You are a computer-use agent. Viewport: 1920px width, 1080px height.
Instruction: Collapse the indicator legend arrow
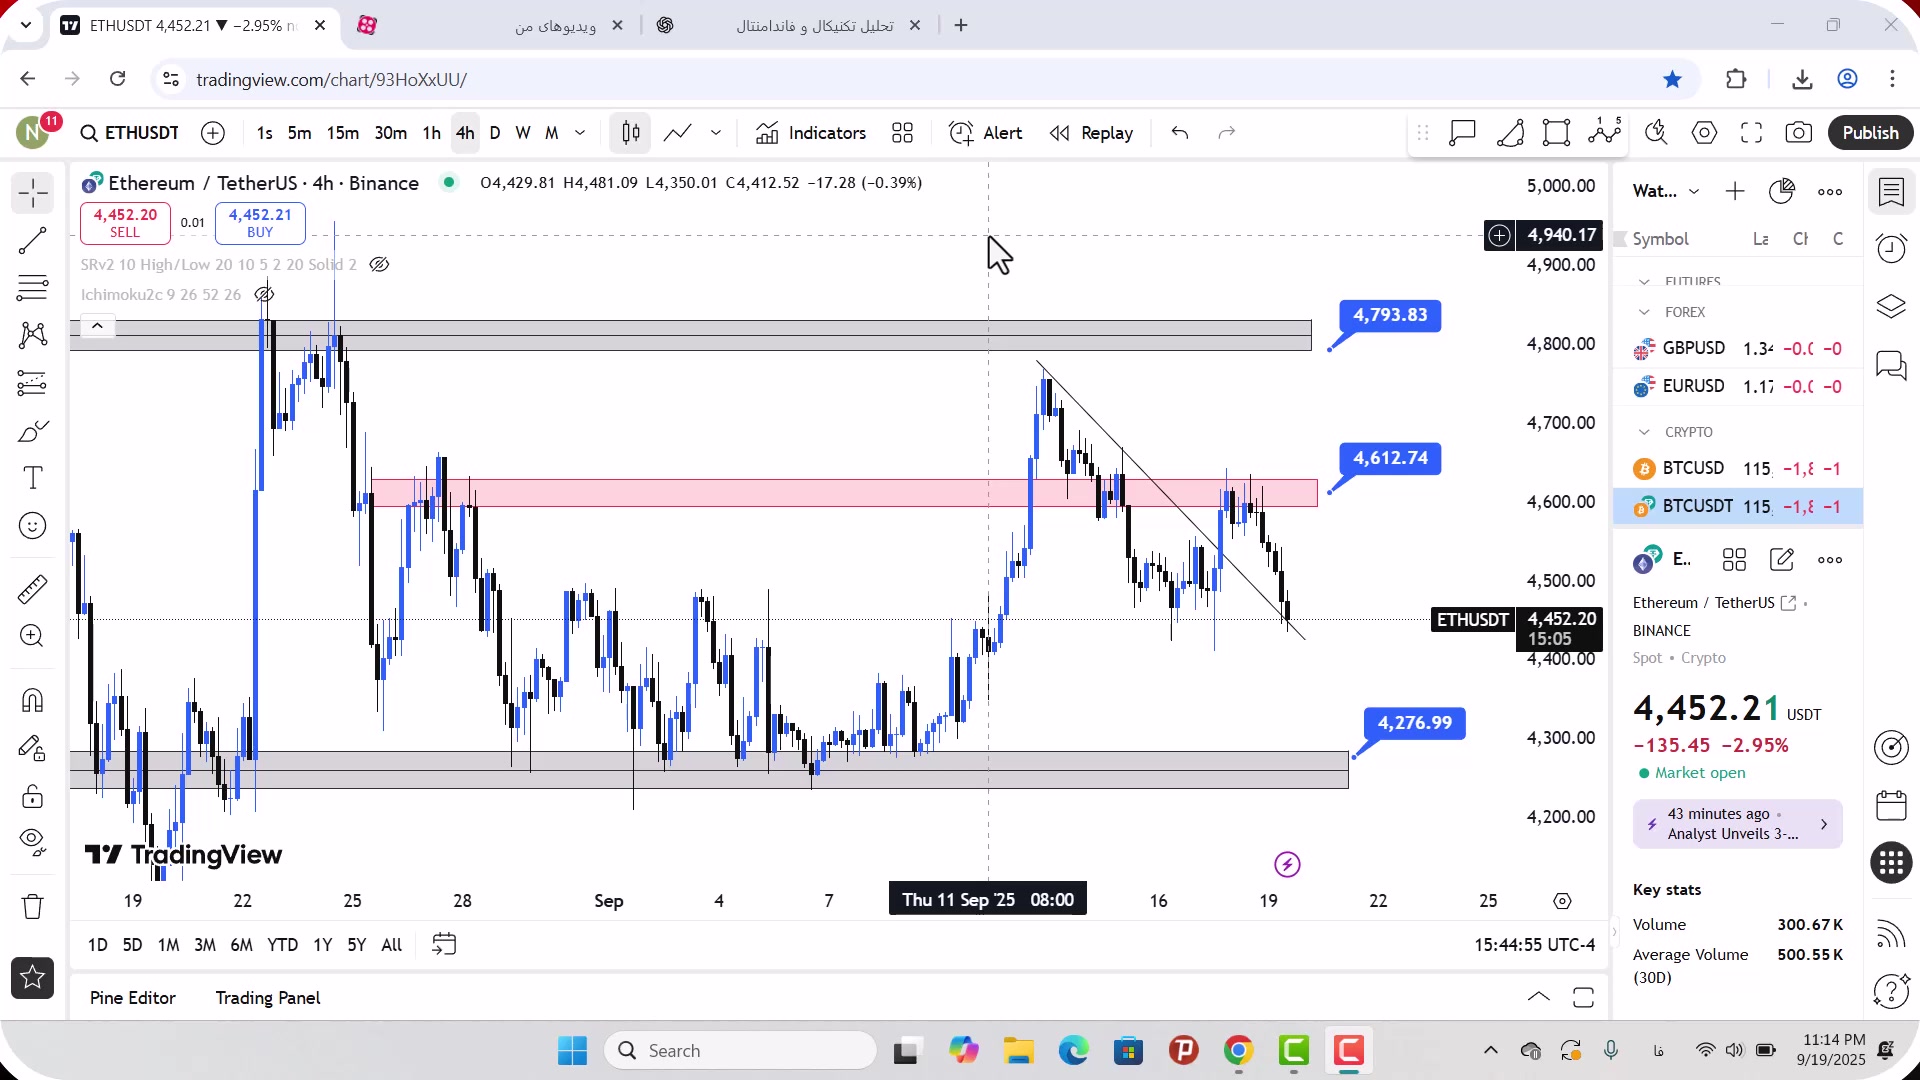tap(97, 326)
